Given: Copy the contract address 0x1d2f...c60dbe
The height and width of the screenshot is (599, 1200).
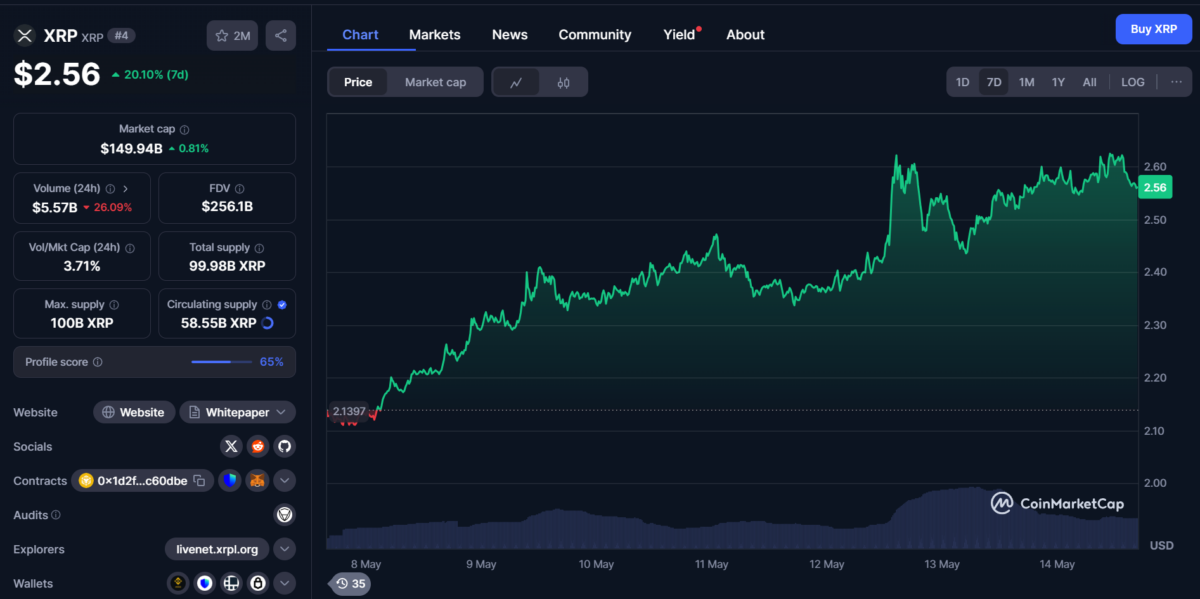Looking at the screenshot, I should pyautogui.click(x=200, y=481).
